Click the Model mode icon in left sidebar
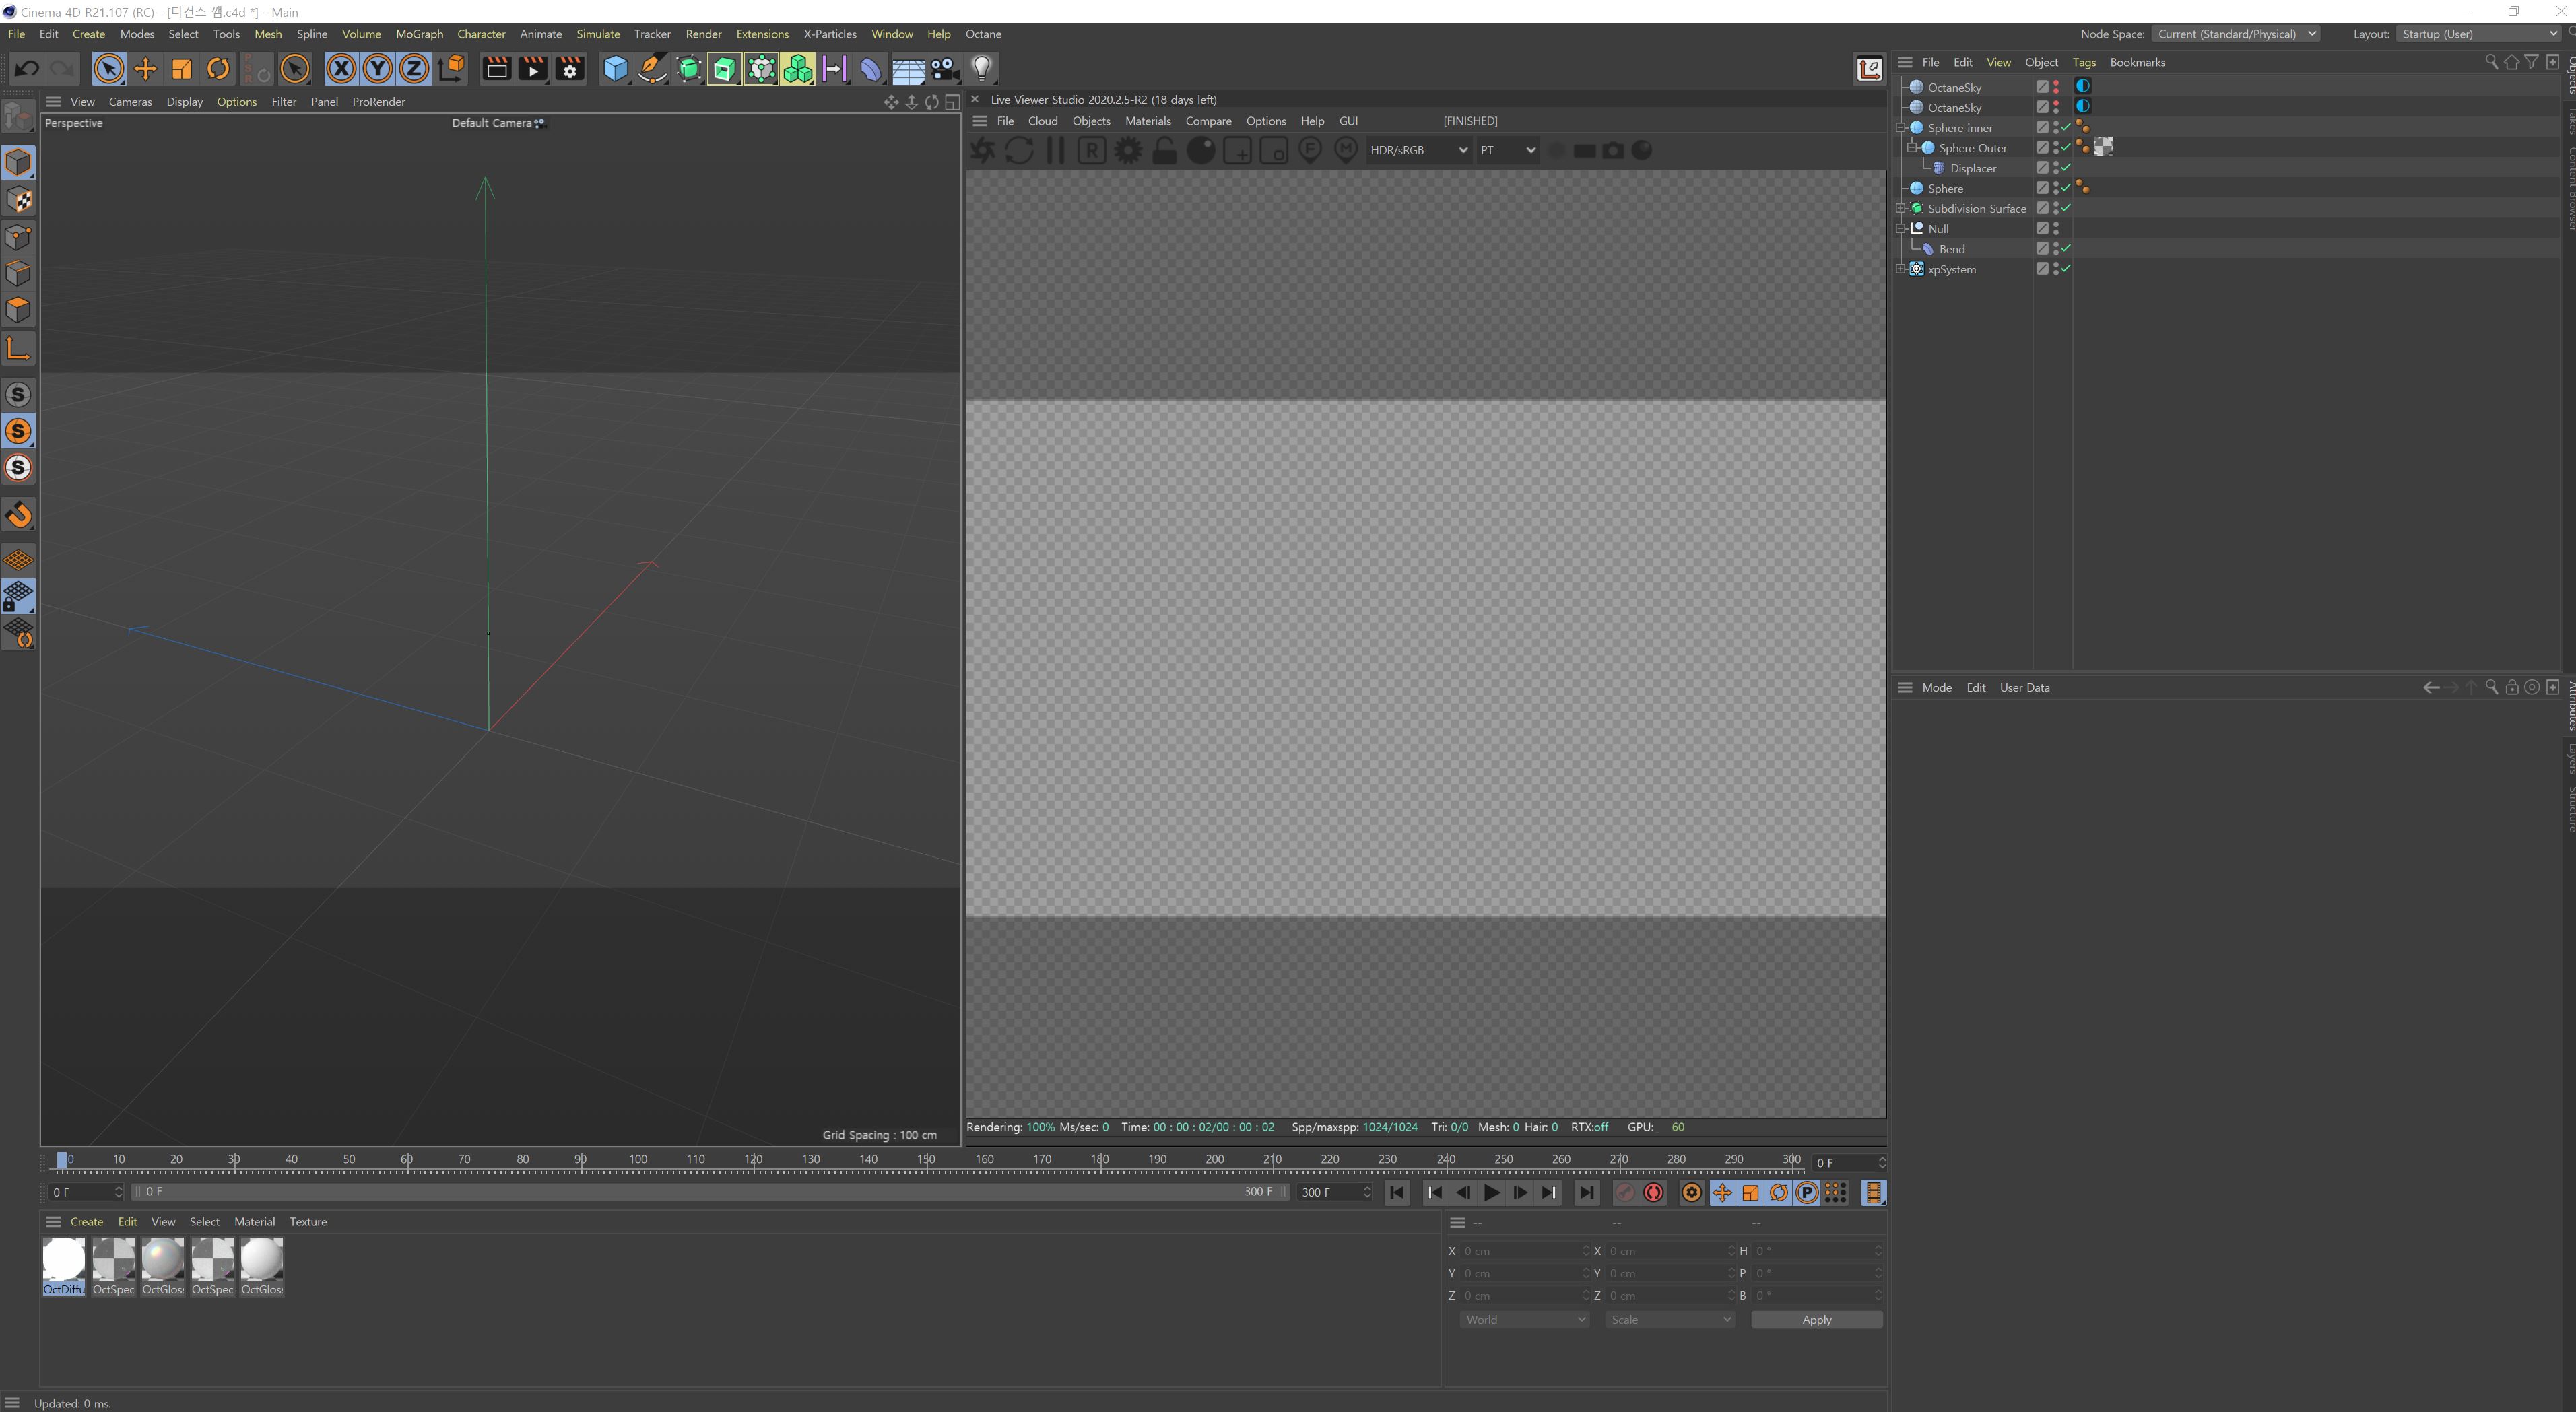 (x=19, y=162)
